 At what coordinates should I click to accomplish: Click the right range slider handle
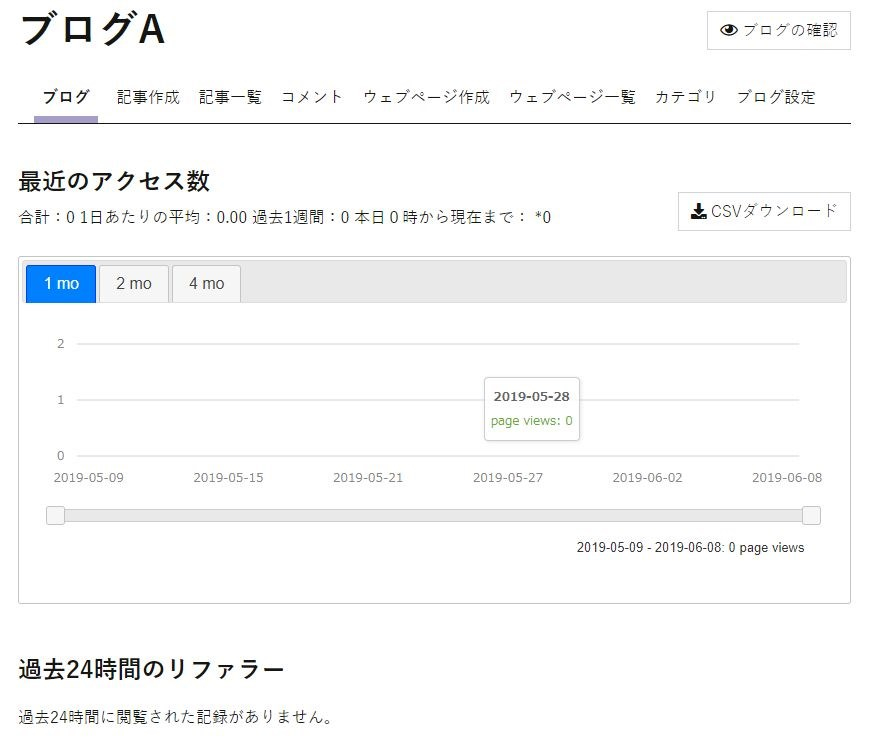pyautogui.click(x=811, y=515)
